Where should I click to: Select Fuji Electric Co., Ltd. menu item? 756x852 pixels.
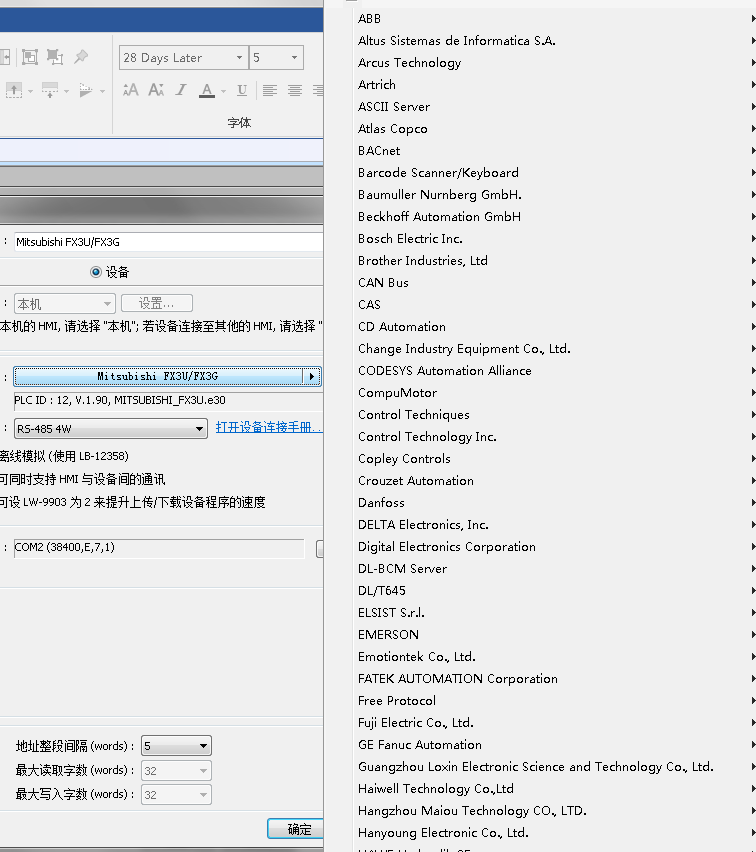pyautogui.click(x=415, y=723)
